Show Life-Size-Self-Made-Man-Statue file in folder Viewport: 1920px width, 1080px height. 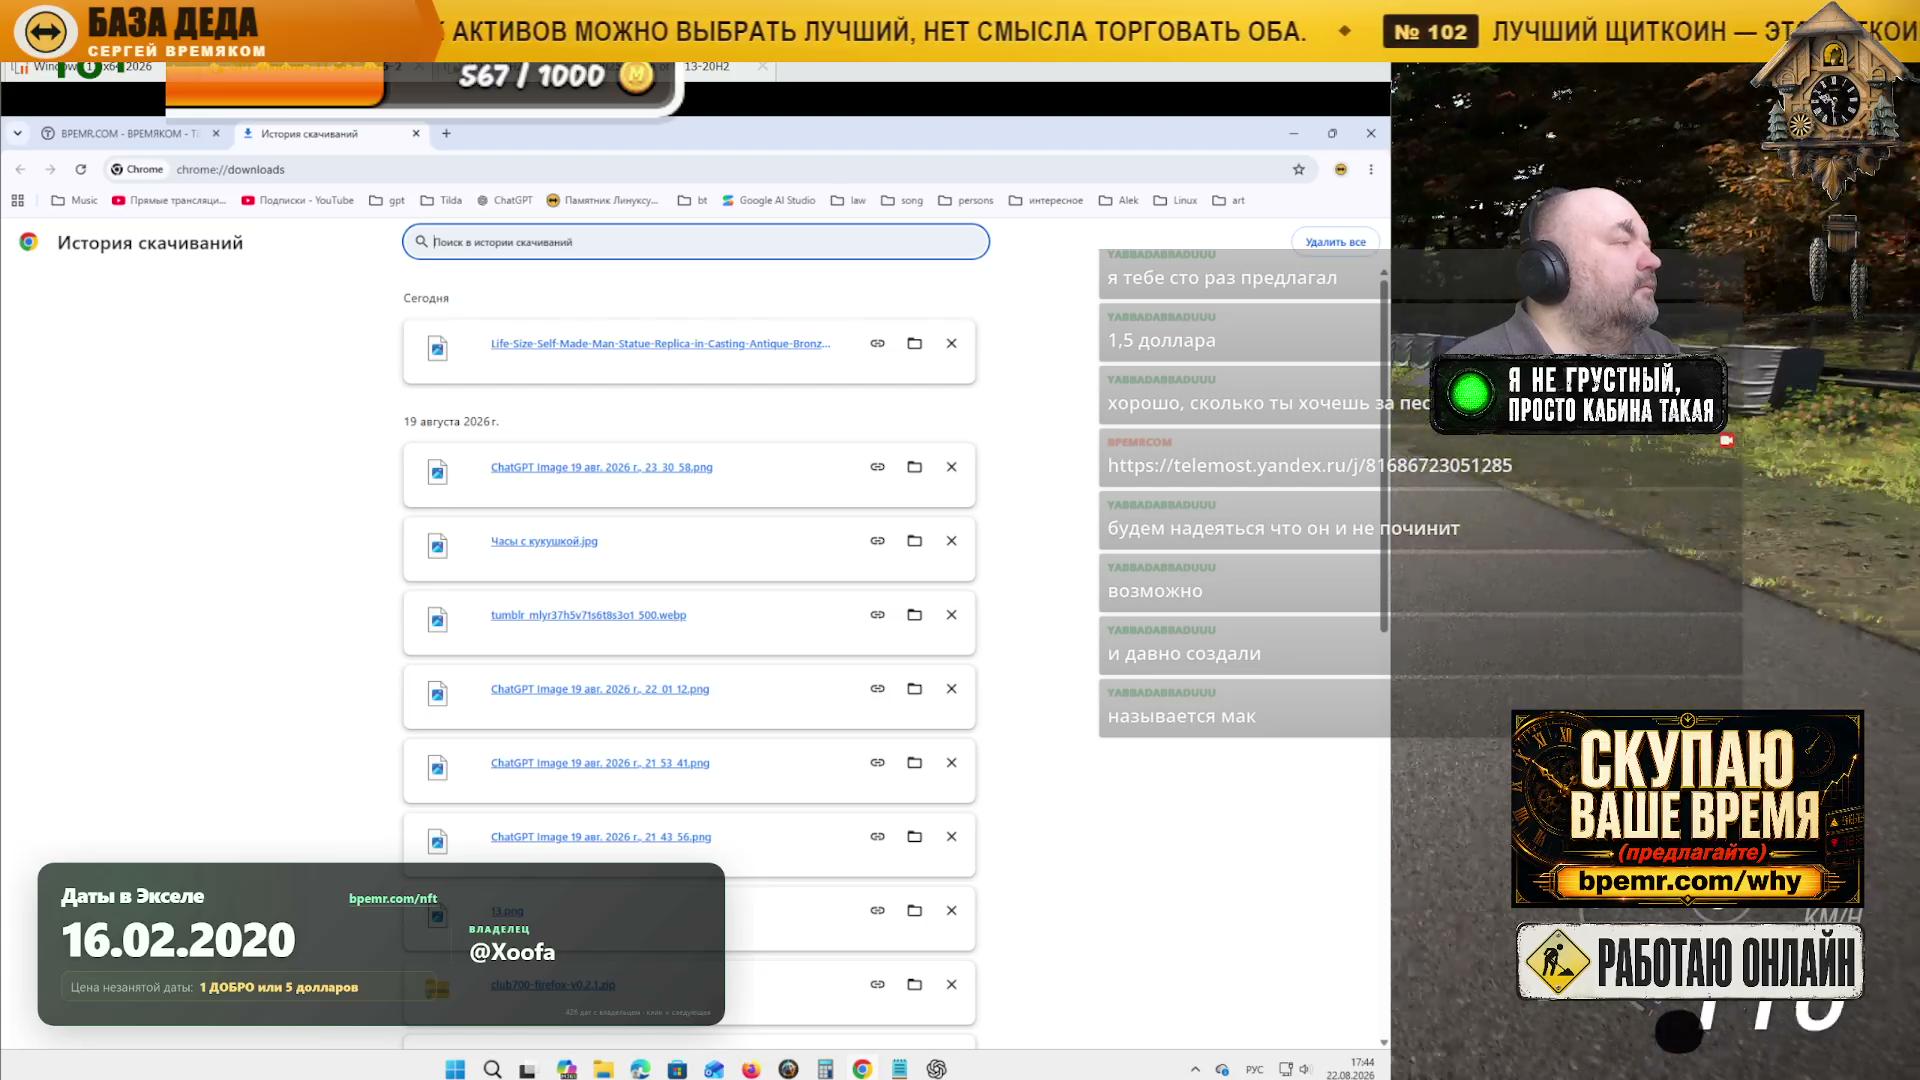pos(914,343)
